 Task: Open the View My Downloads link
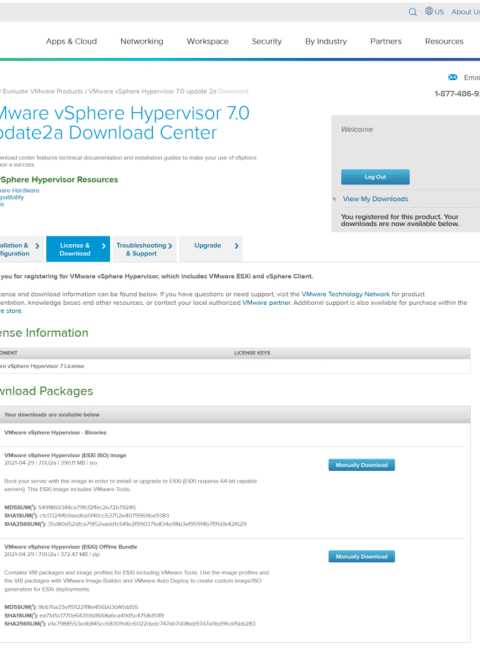[375, 199]
